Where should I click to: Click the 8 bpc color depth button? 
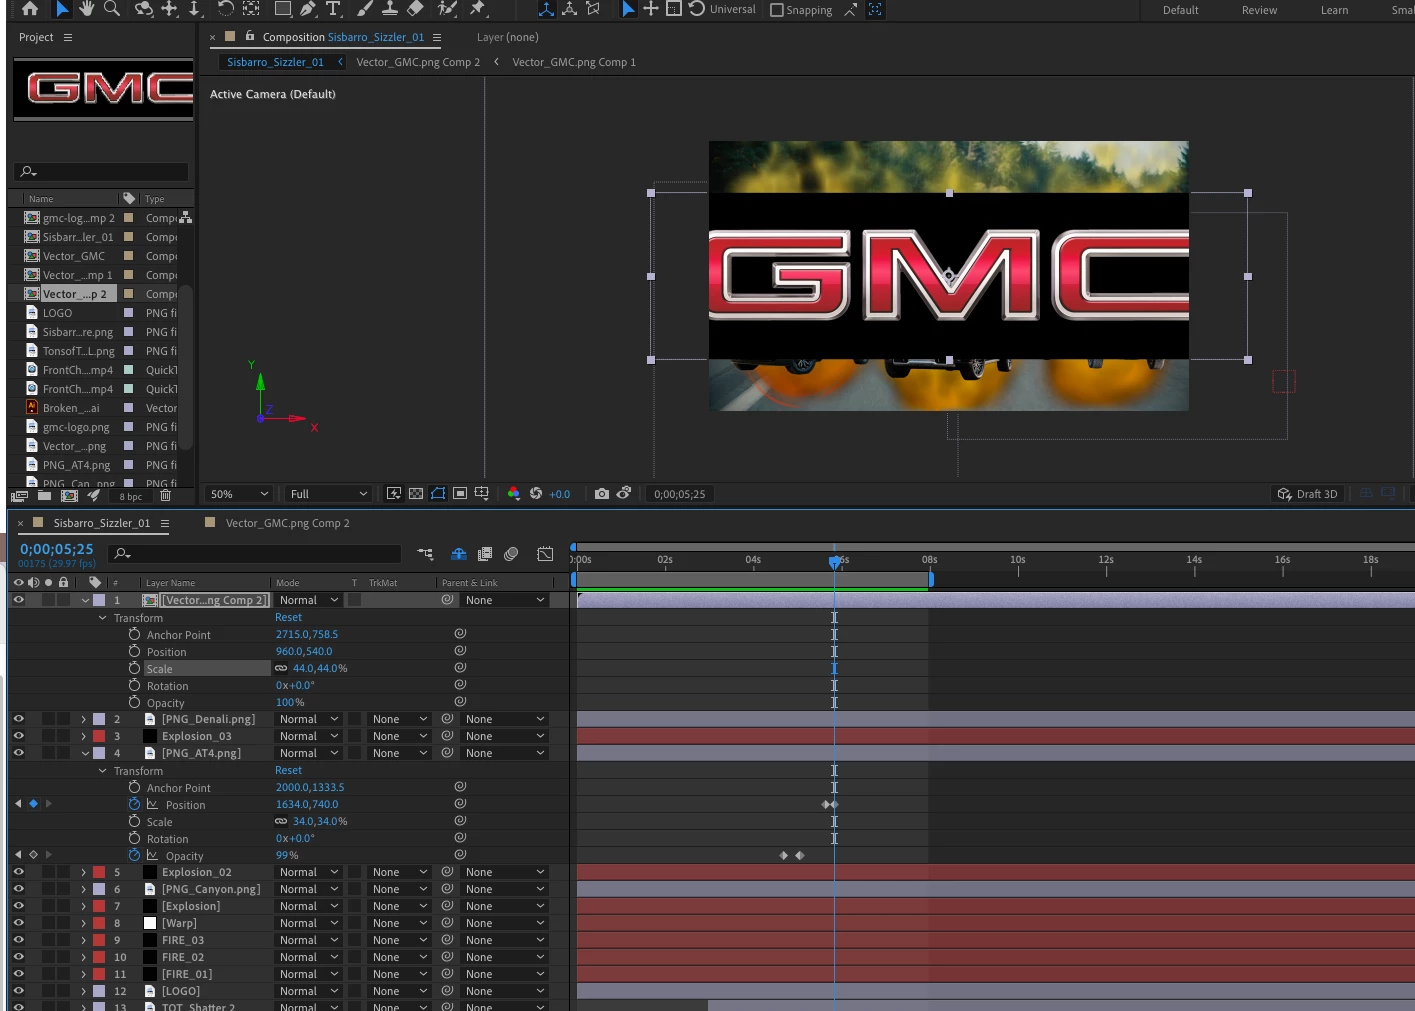pyautogui.click(x=131, y=496)
